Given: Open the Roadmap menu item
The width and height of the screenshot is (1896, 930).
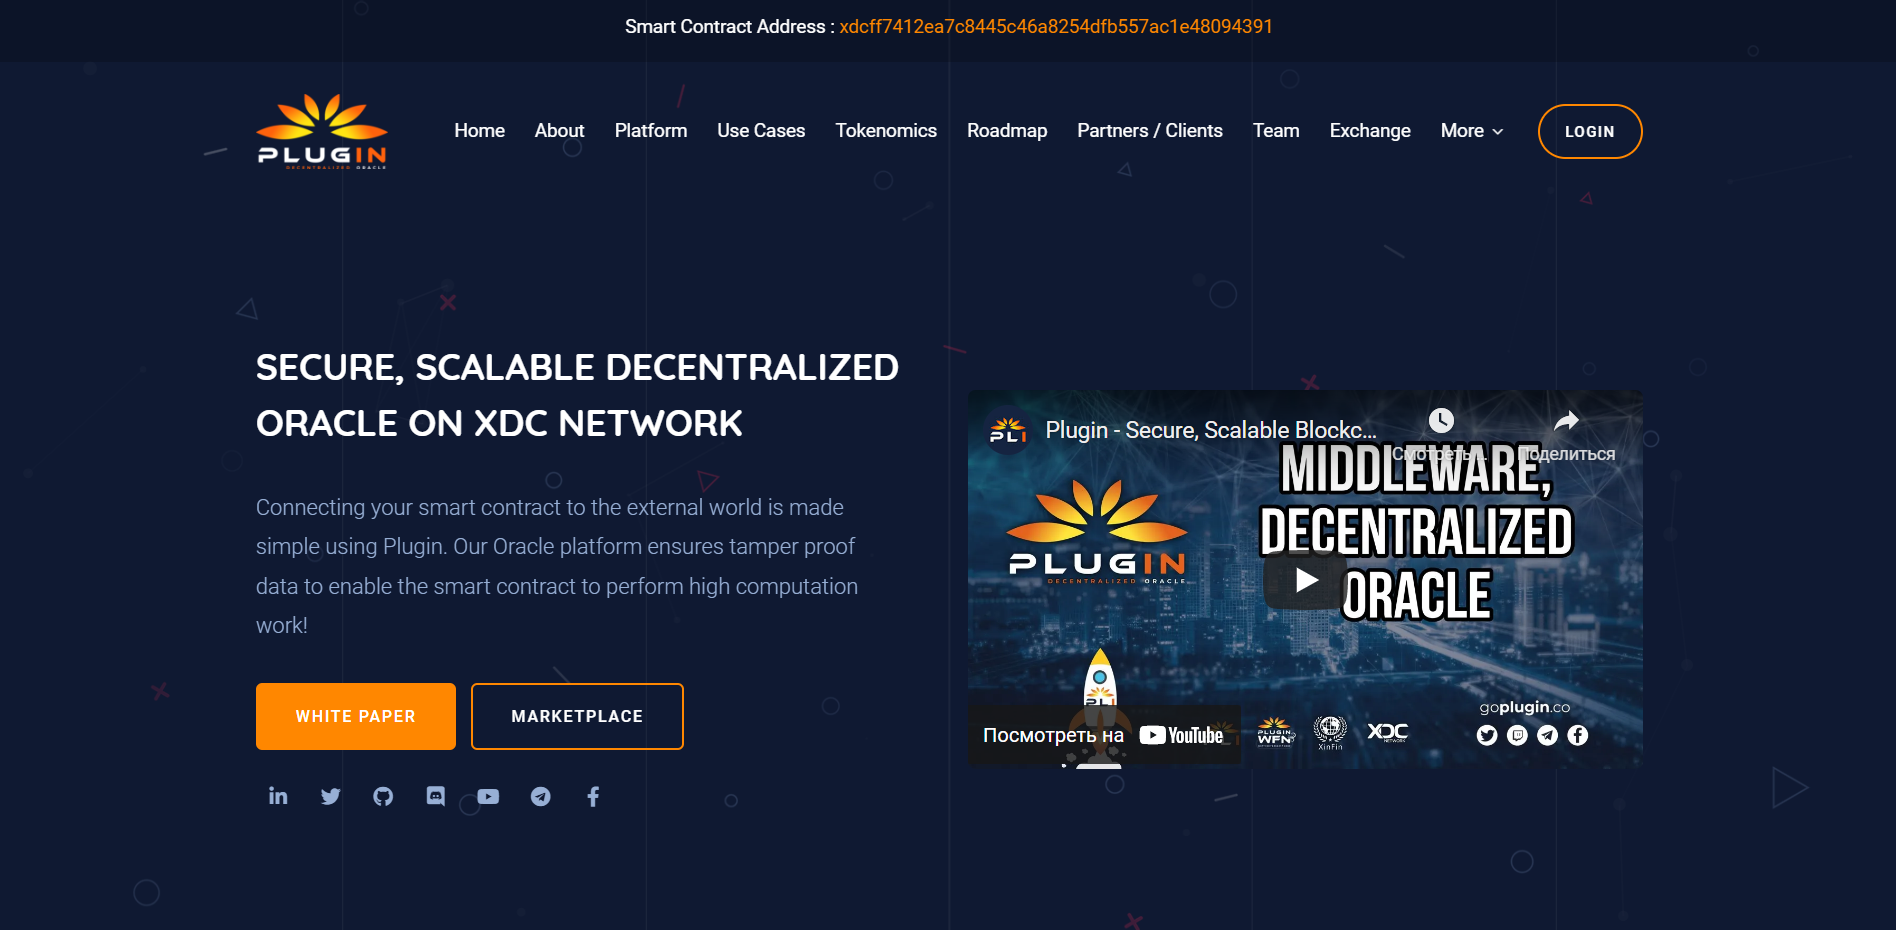Looking at the screenshot, I should 1007,131.
